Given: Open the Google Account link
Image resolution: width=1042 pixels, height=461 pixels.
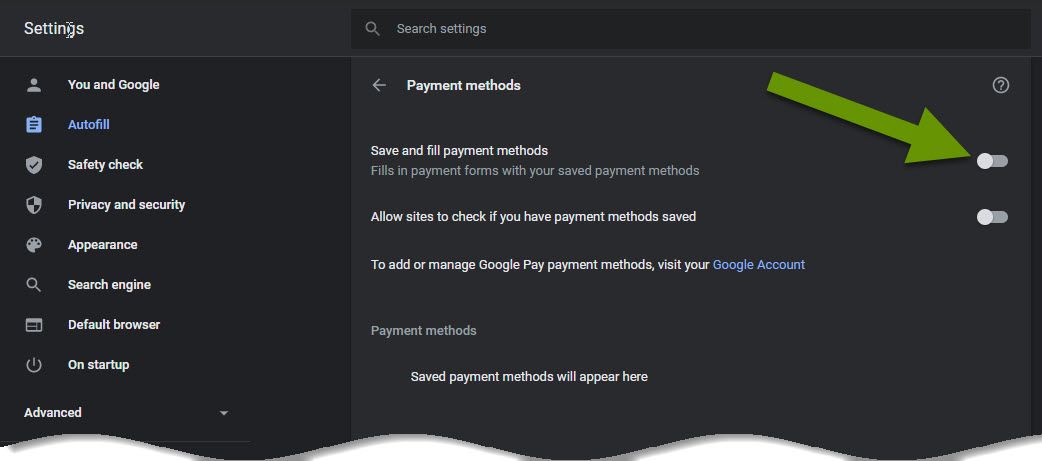Looking at the screenshot, I should tap(758, 264).
